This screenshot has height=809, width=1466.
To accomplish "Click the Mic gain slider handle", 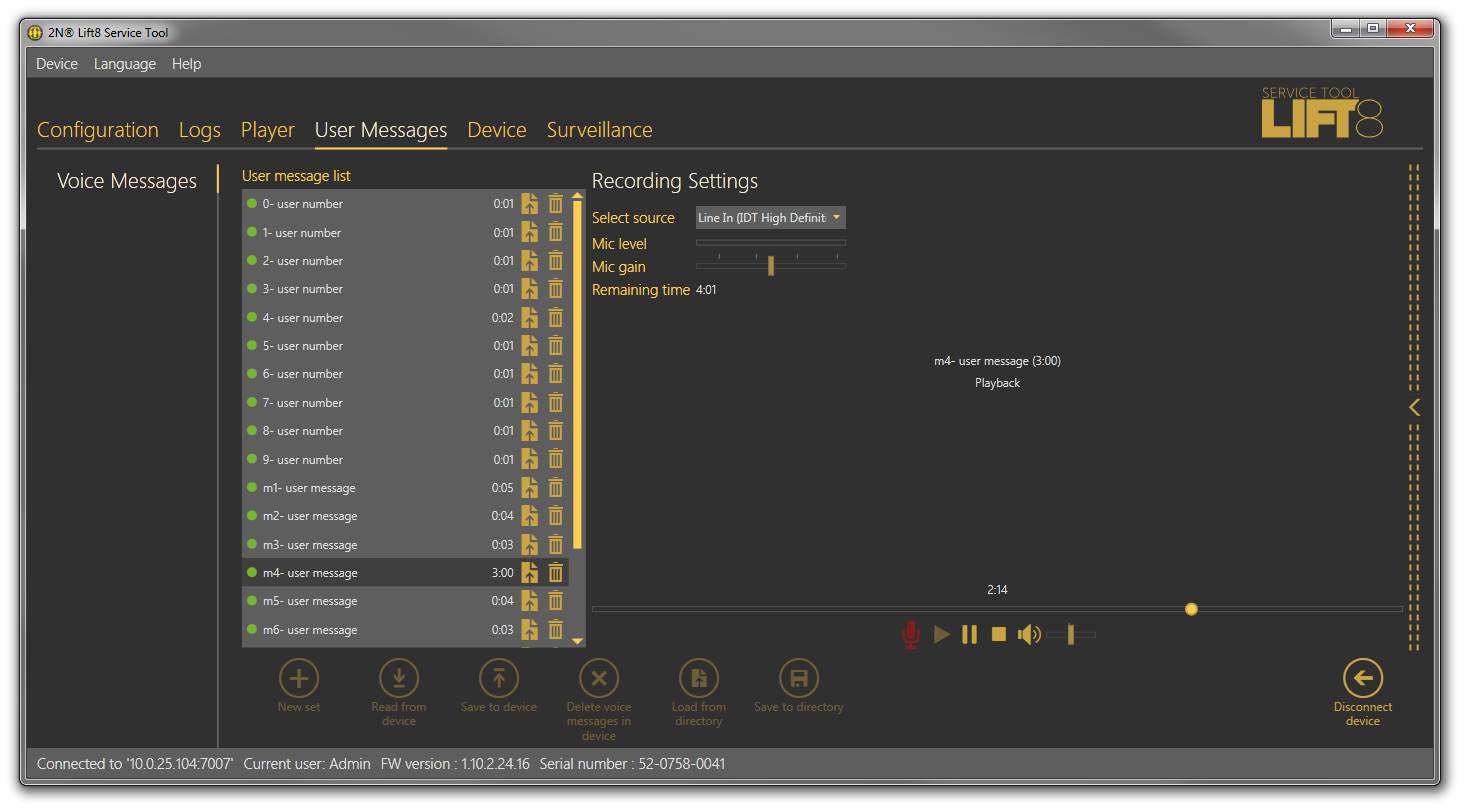I will tap(771, 266).
